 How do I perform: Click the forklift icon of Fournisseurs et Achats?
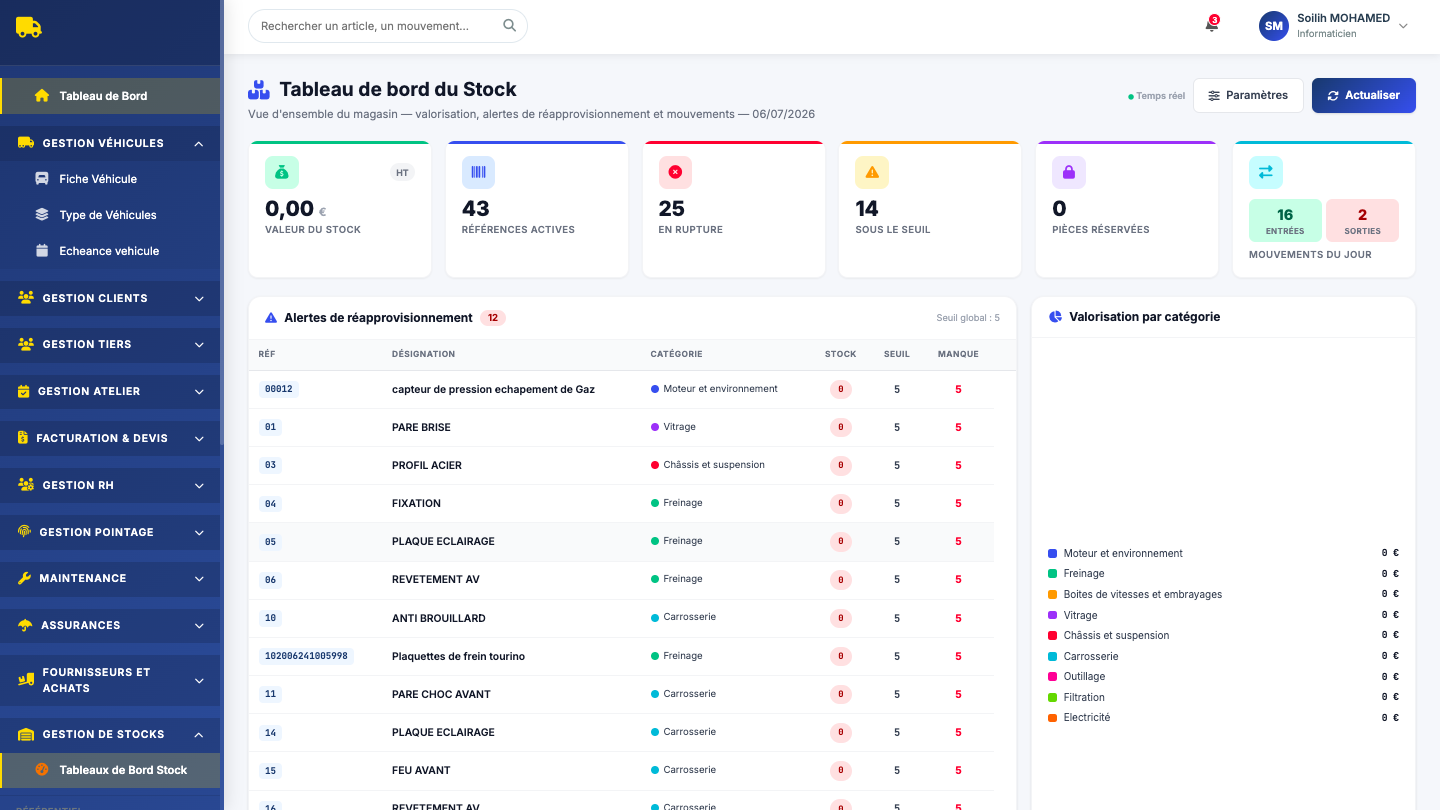point(26,680)
